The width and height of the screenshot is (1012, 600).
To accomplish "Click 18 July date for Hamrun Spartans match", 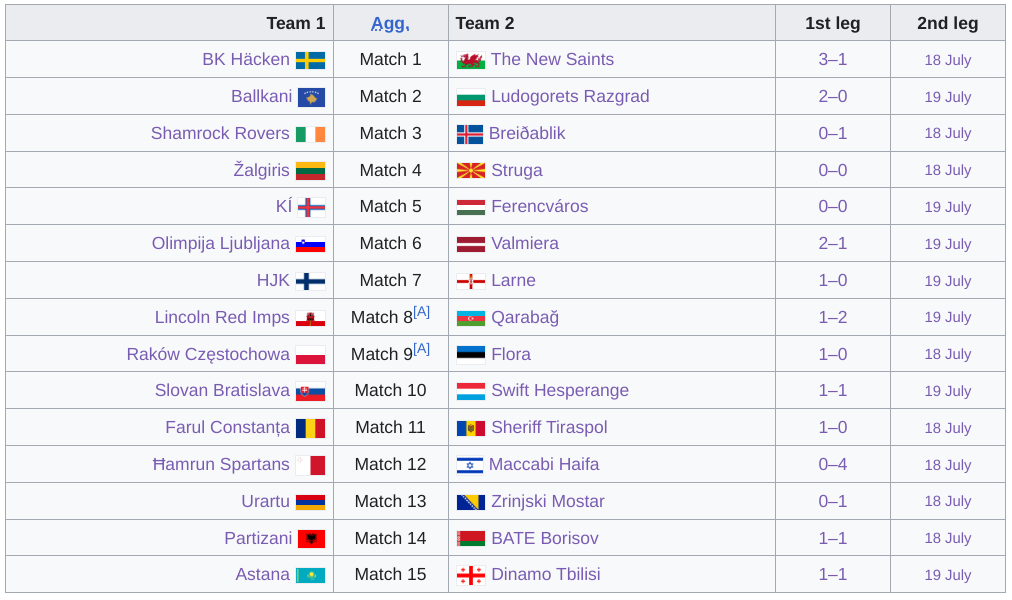I will point(947,465).
